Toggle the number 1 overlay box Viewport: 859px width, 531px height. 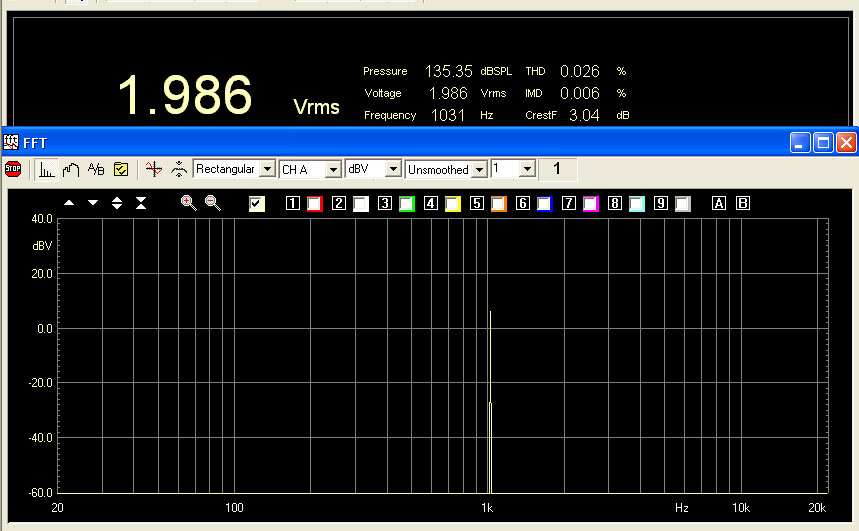pyautogui.click(x=293, y=203)
